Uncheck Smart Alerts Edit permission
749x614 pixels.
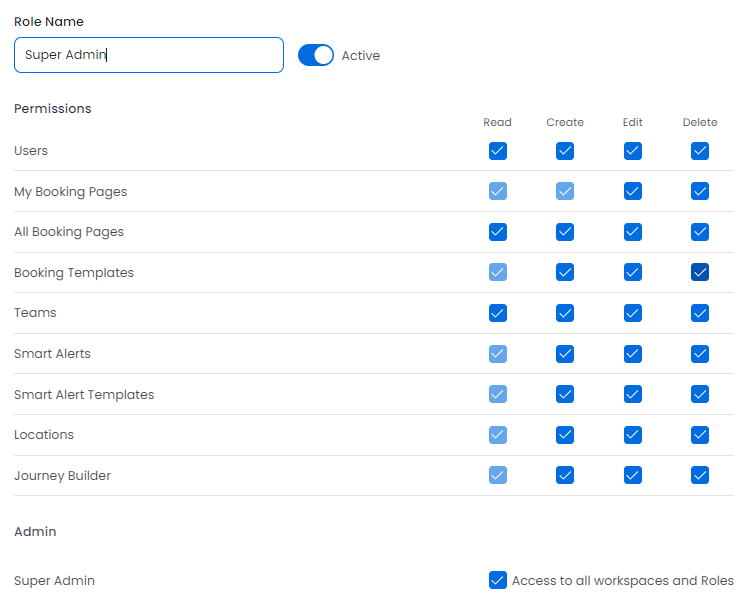pos(632,354)
